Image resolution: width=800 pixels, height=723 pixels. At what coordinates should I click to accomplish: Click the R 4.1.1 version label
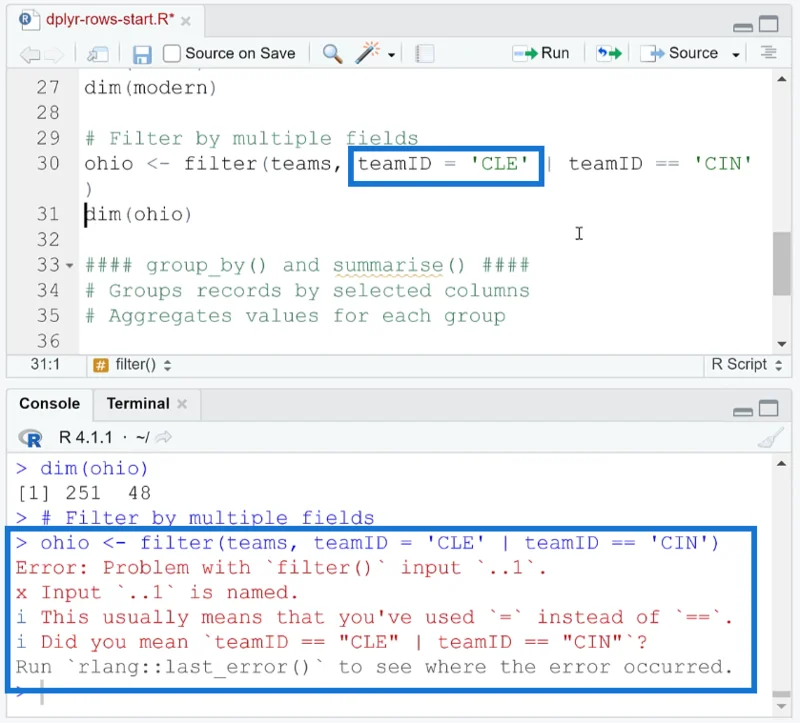click(x=85, y=437)
